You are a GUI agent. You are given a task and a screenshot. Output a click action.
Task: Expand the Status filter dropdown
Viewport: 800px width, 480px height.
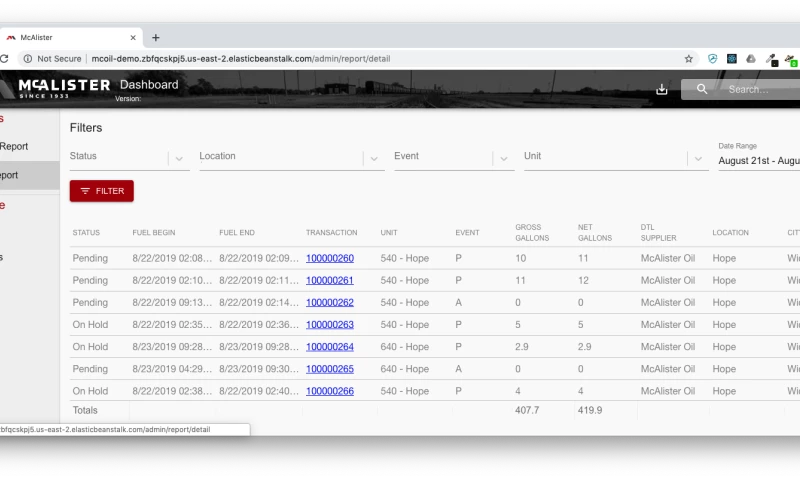click(179, 158)
